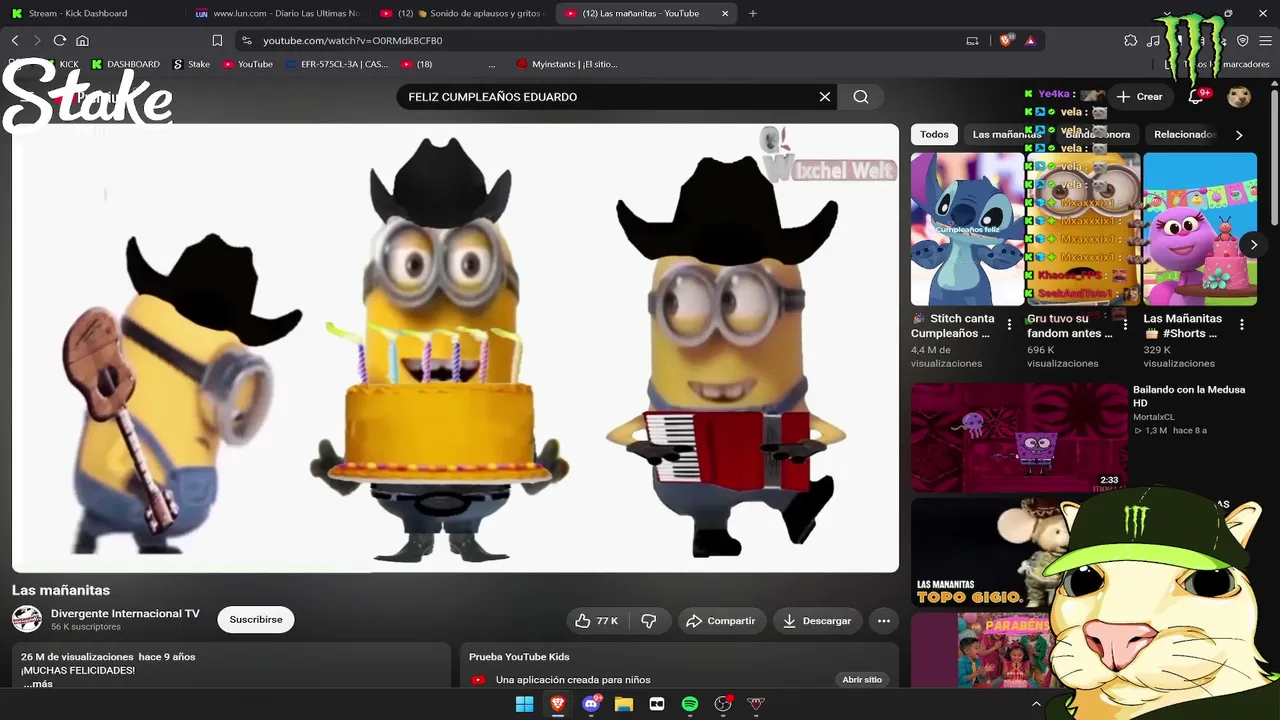The height and width of the screenshot is (720, 1280).
Task: Expand the description with ...más
Action: point(37,684)
